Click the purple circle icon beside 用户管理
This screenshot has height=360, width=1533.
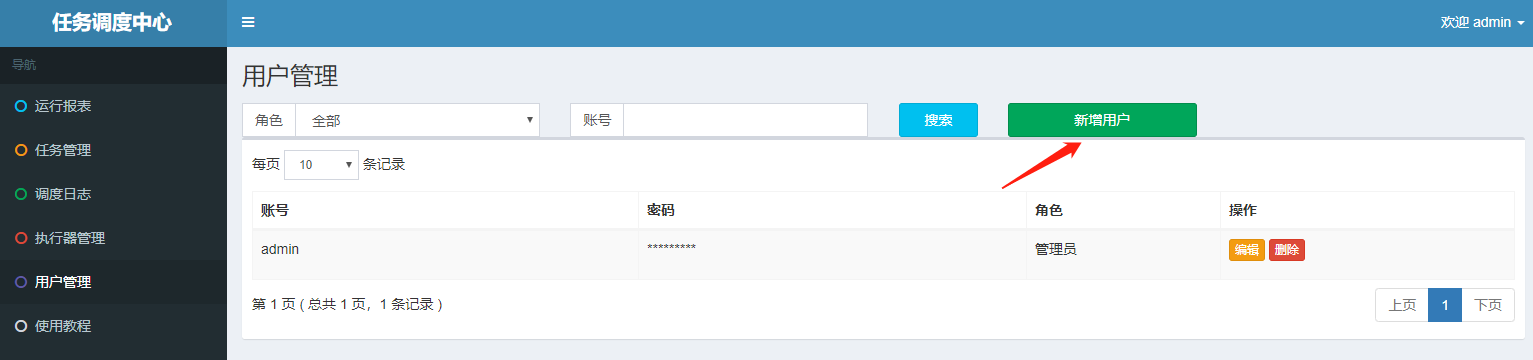[x=21, y=282]
